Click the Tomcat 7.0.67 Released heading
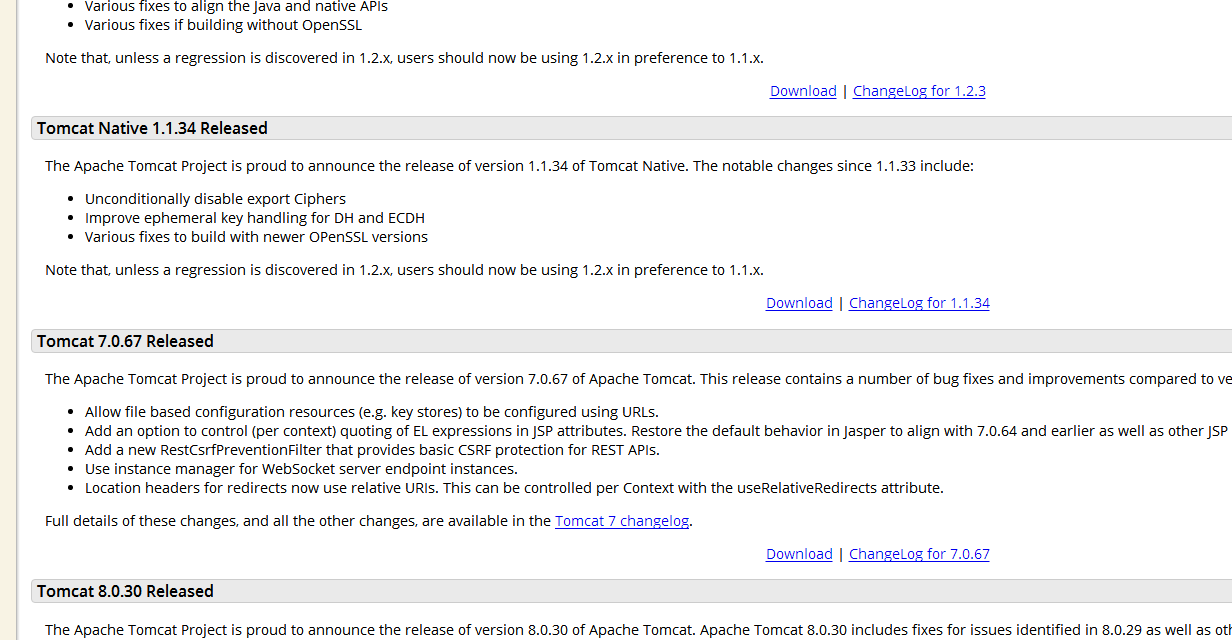 pyautogui.click(x=125, y=341)
